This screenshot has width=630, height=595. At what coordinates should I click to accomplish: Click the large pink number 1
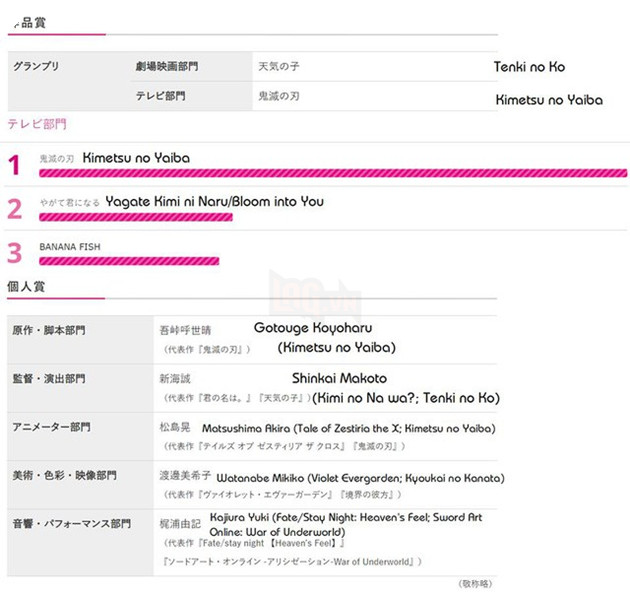point(14,165)
